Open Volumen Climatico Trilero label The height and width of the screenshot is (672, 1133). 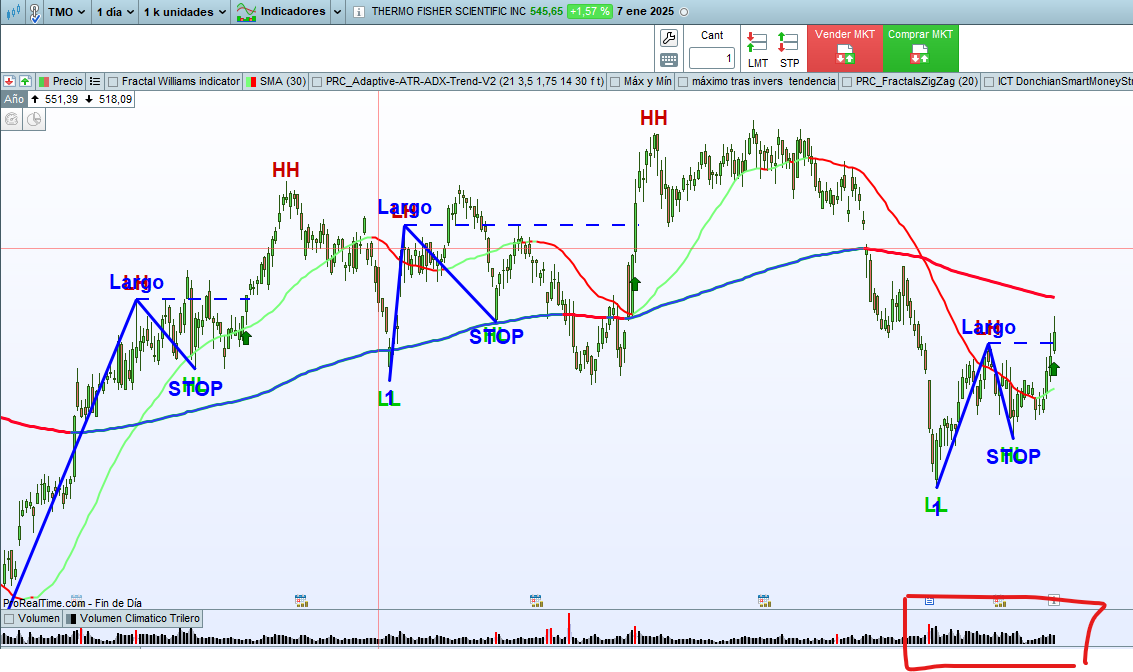point(139,619)
